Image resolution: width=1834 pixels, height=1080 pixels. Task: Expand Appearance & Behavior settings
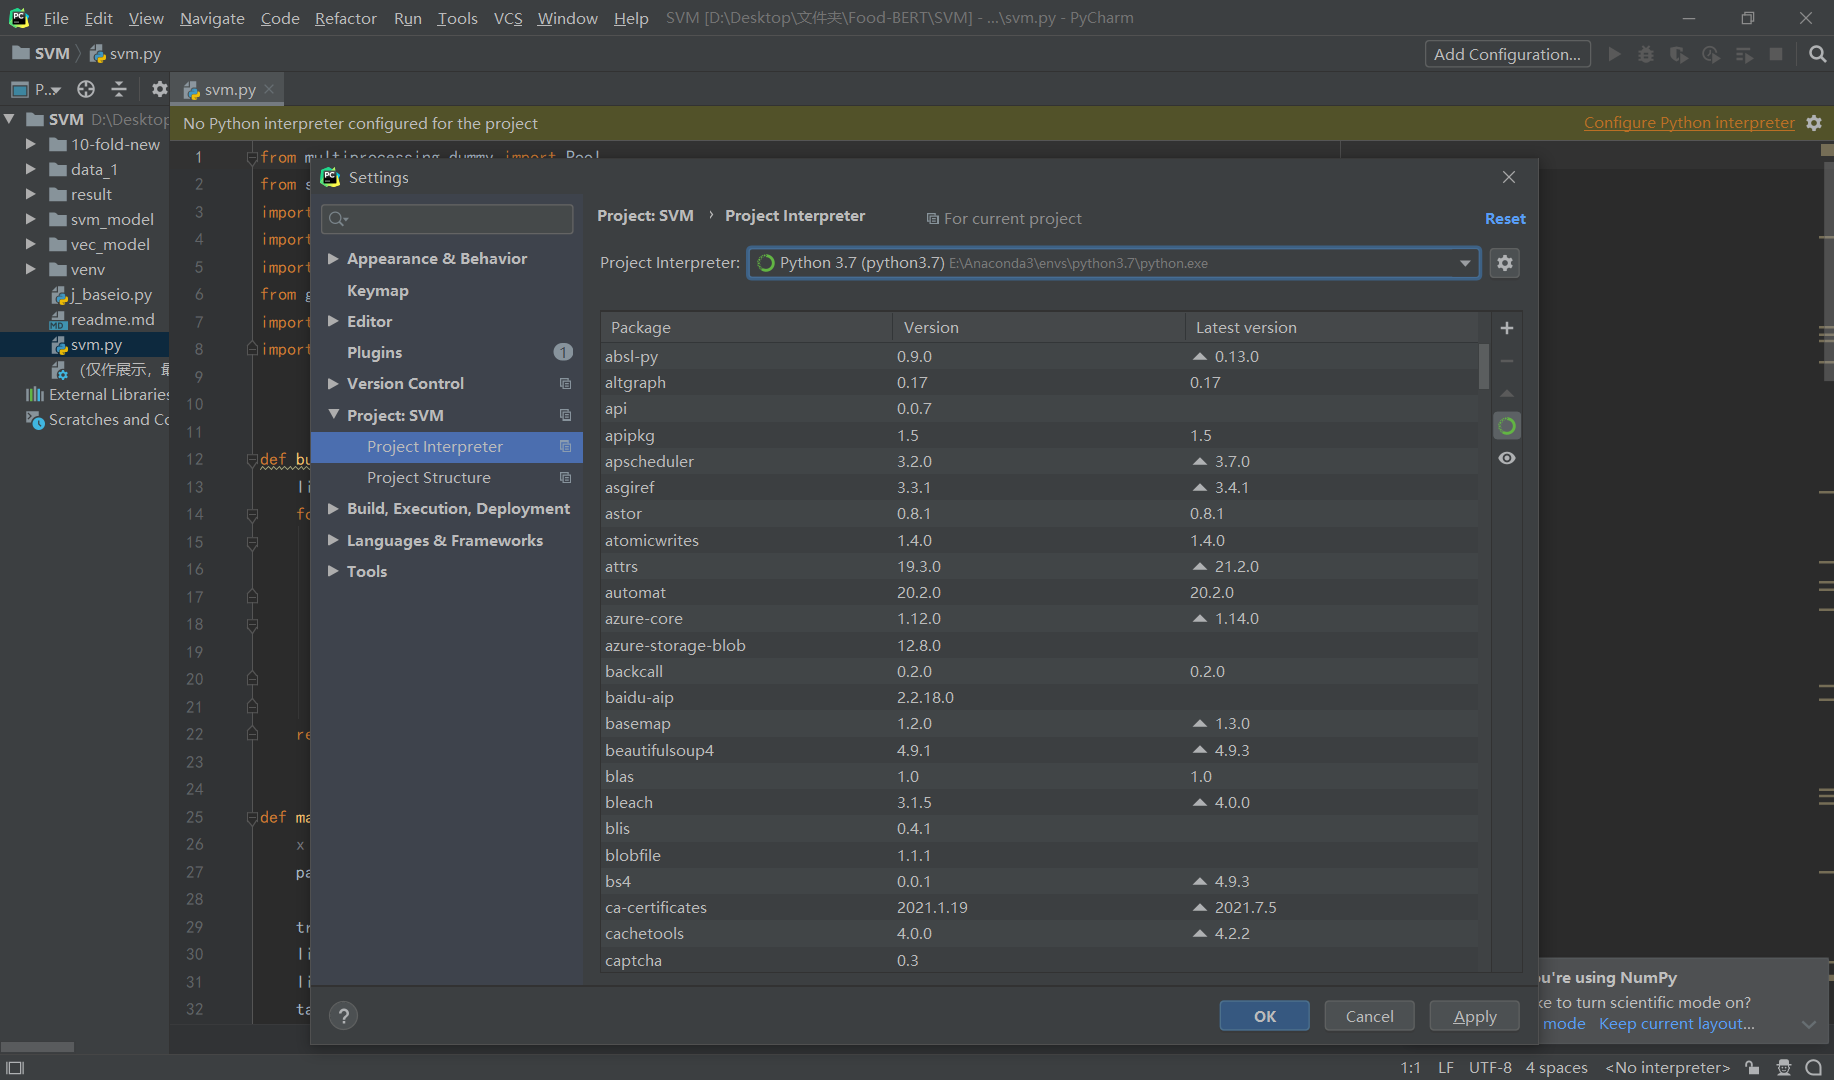tap(333, 259)
